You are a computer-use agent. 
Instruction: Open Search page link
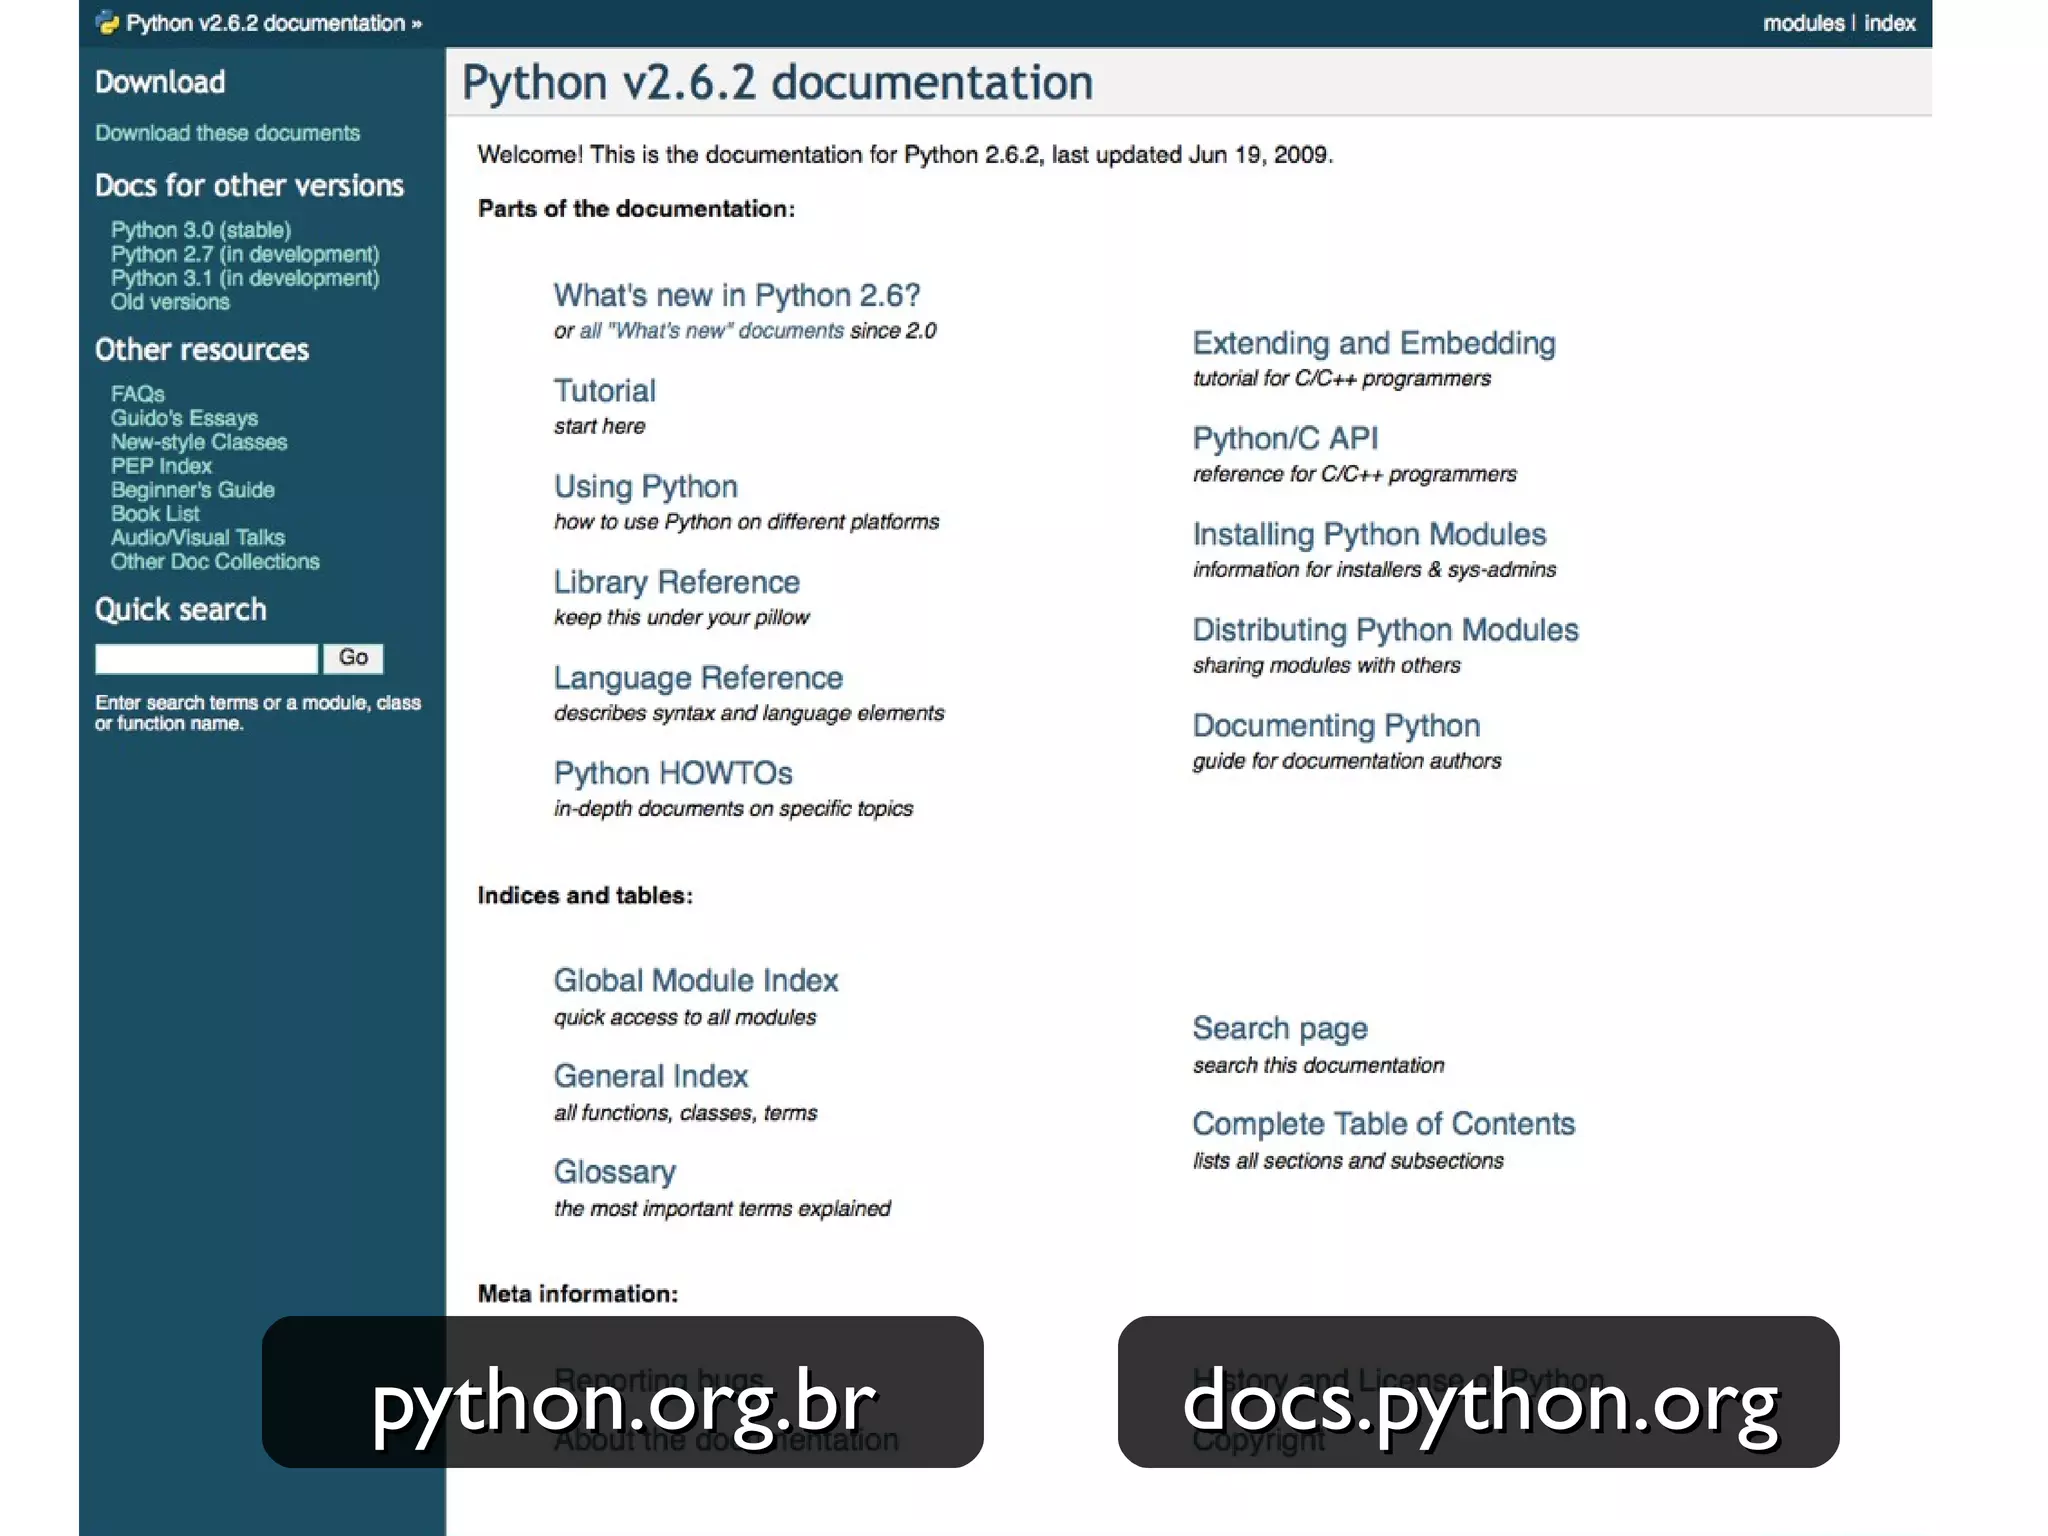click(1280, 1028)
